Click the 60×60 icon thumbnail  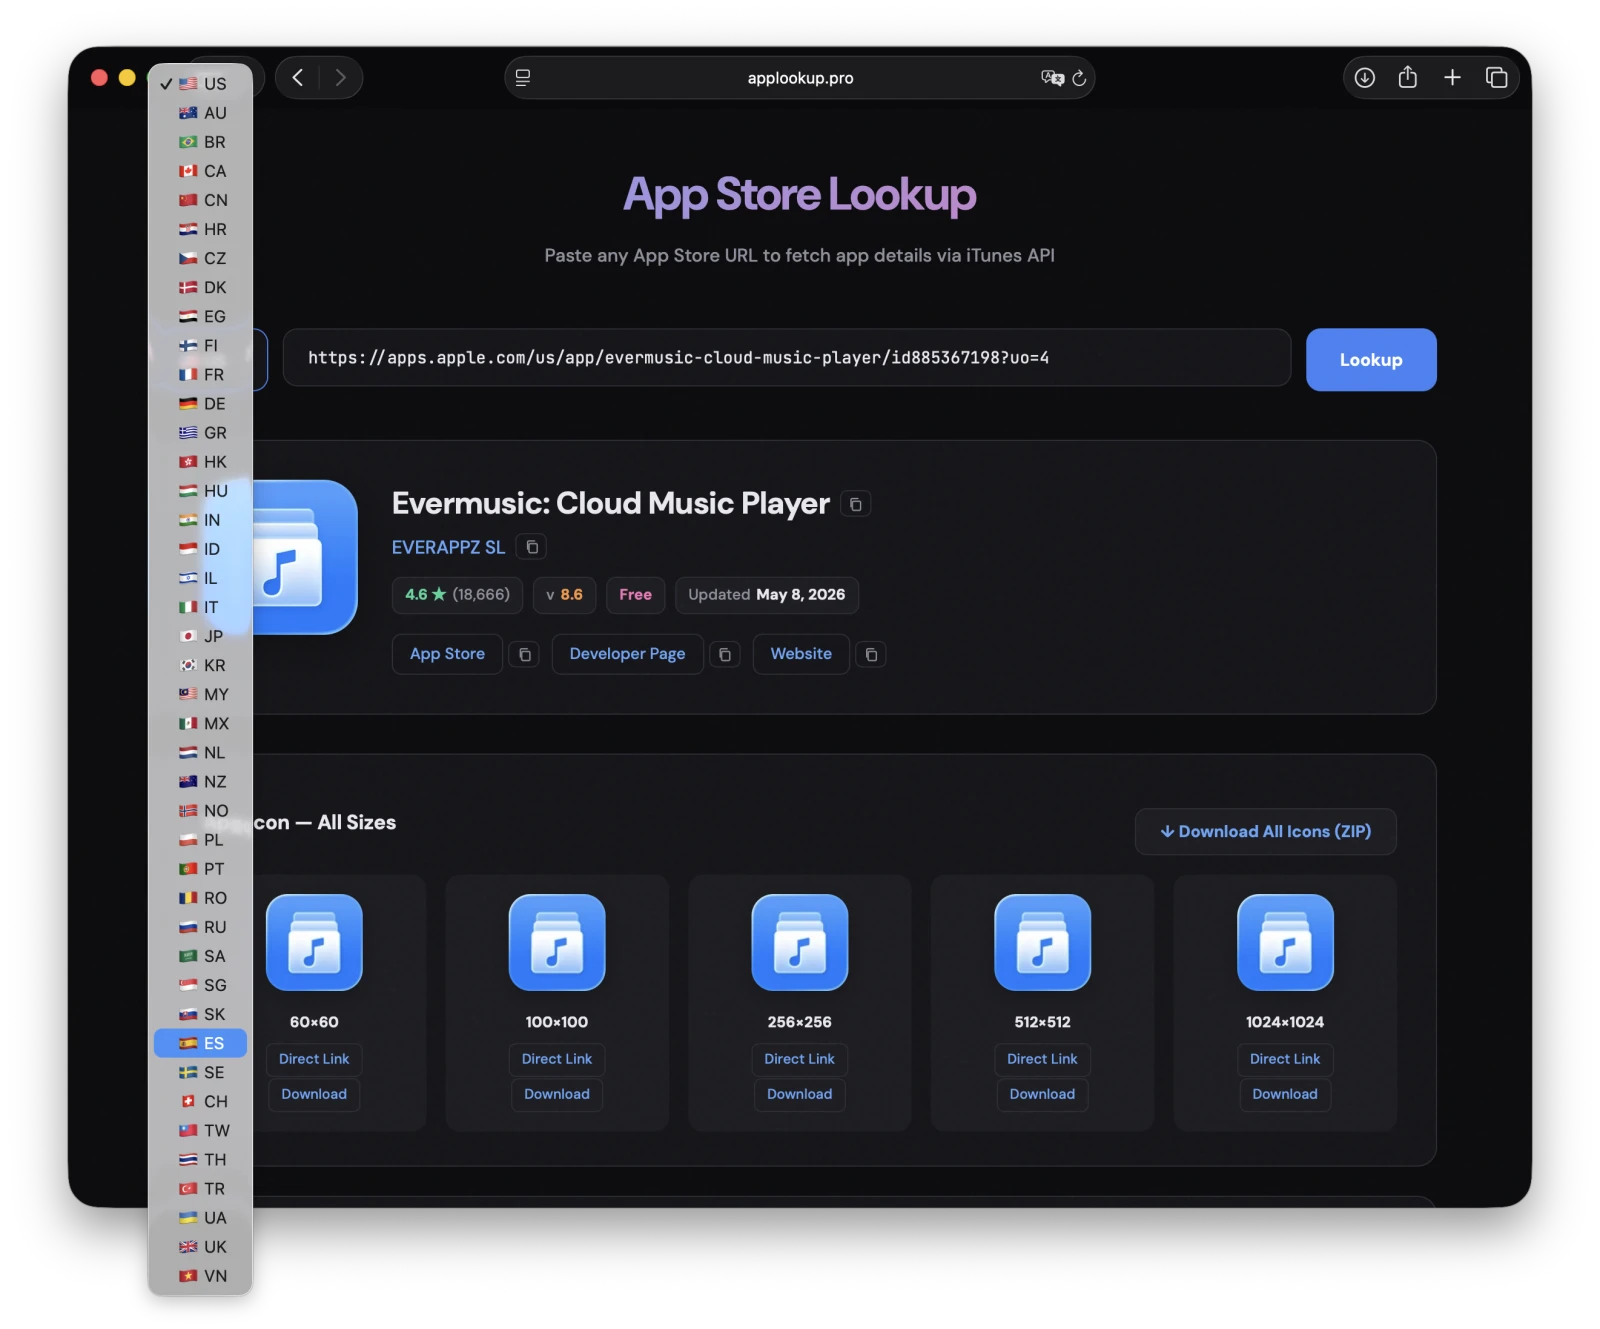pyautogui.click(x=314, y=942)
